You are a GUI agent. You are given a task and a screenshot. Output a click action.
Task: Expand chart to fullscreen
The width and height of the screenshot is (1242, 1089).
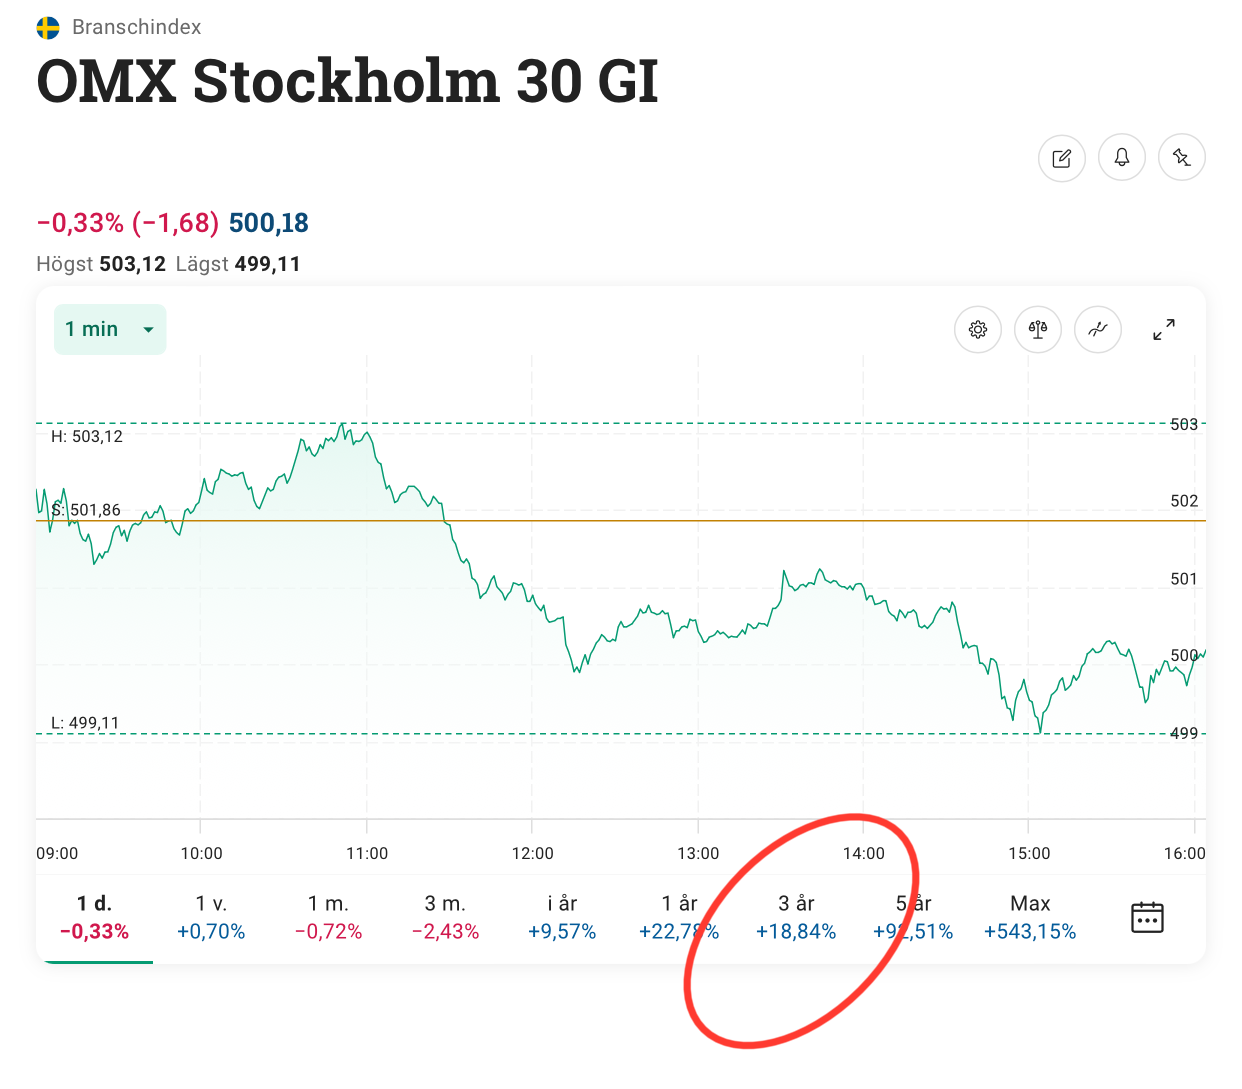tap(1163, 330)
